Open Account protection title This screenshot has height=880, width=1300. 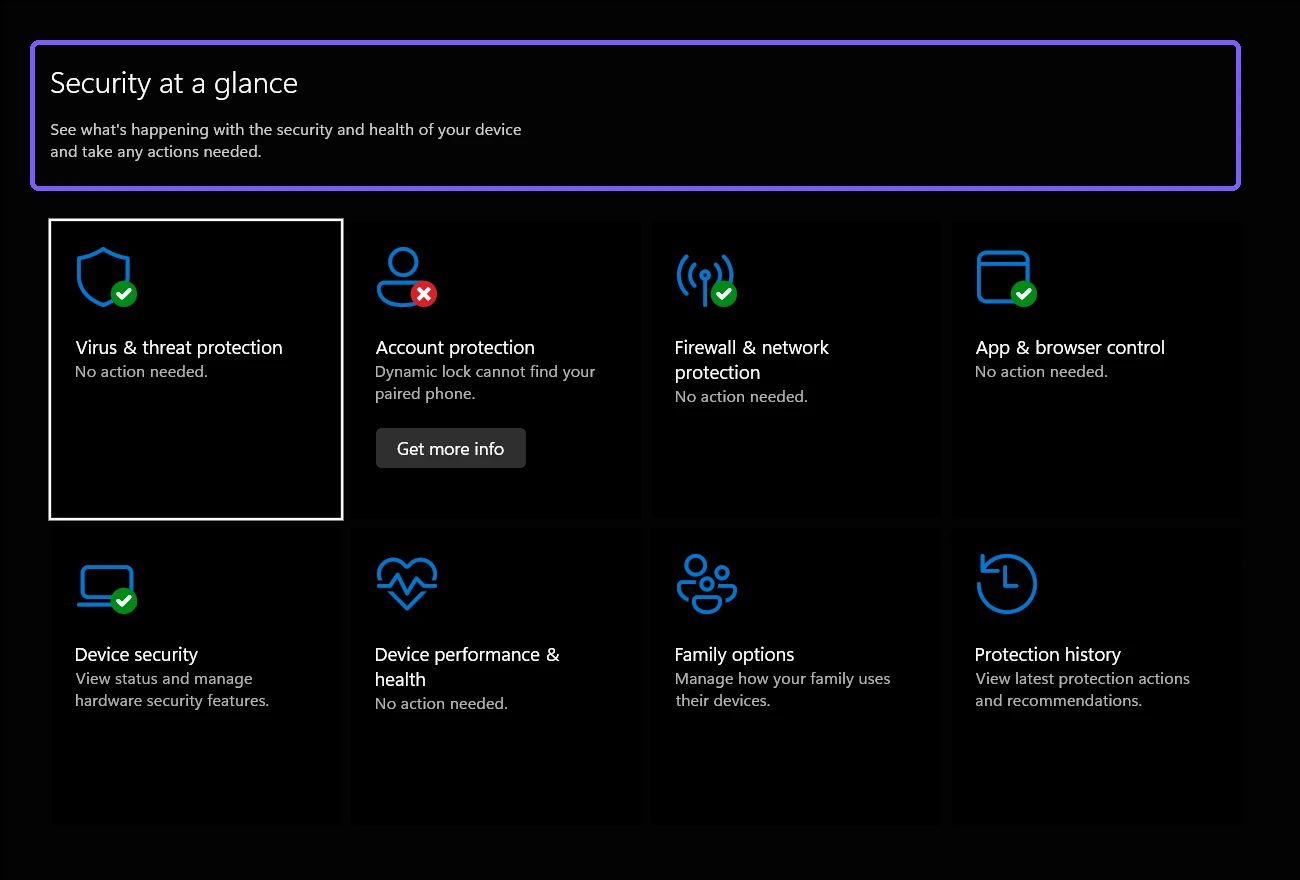[x=455, y=347]
